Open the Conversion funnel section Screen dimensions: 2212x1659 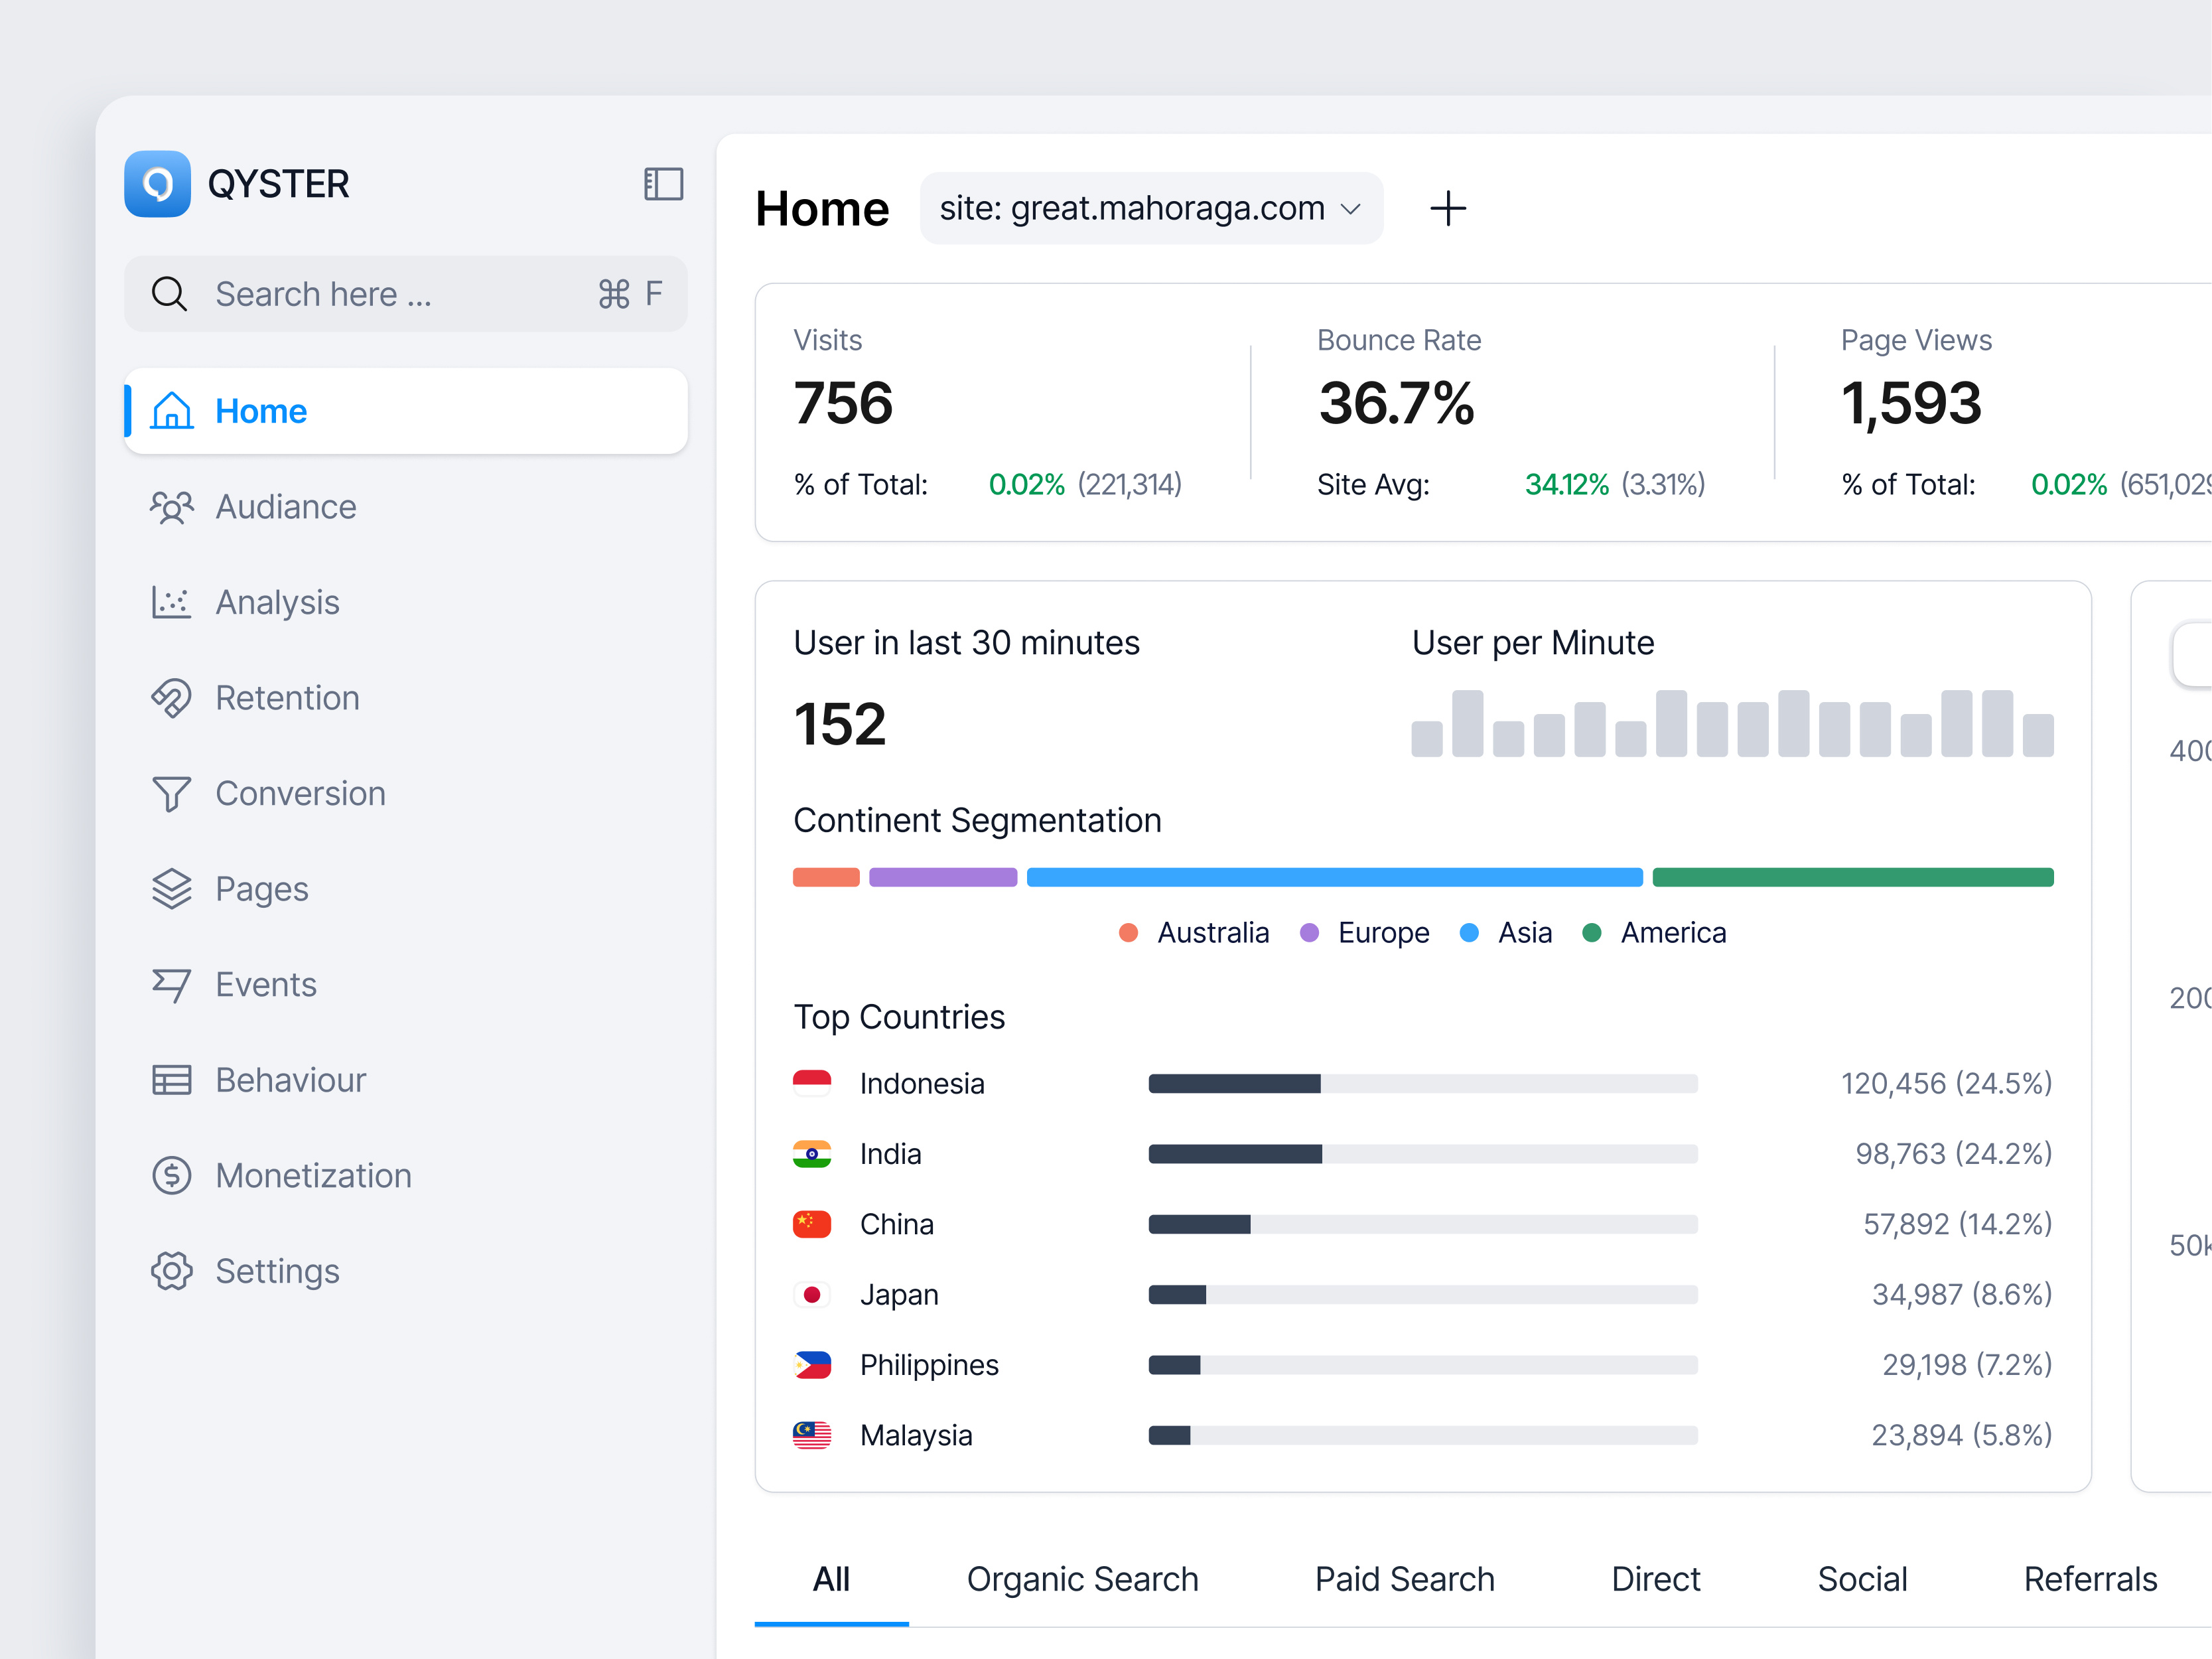pyautogui.click(x=299, y=793)
